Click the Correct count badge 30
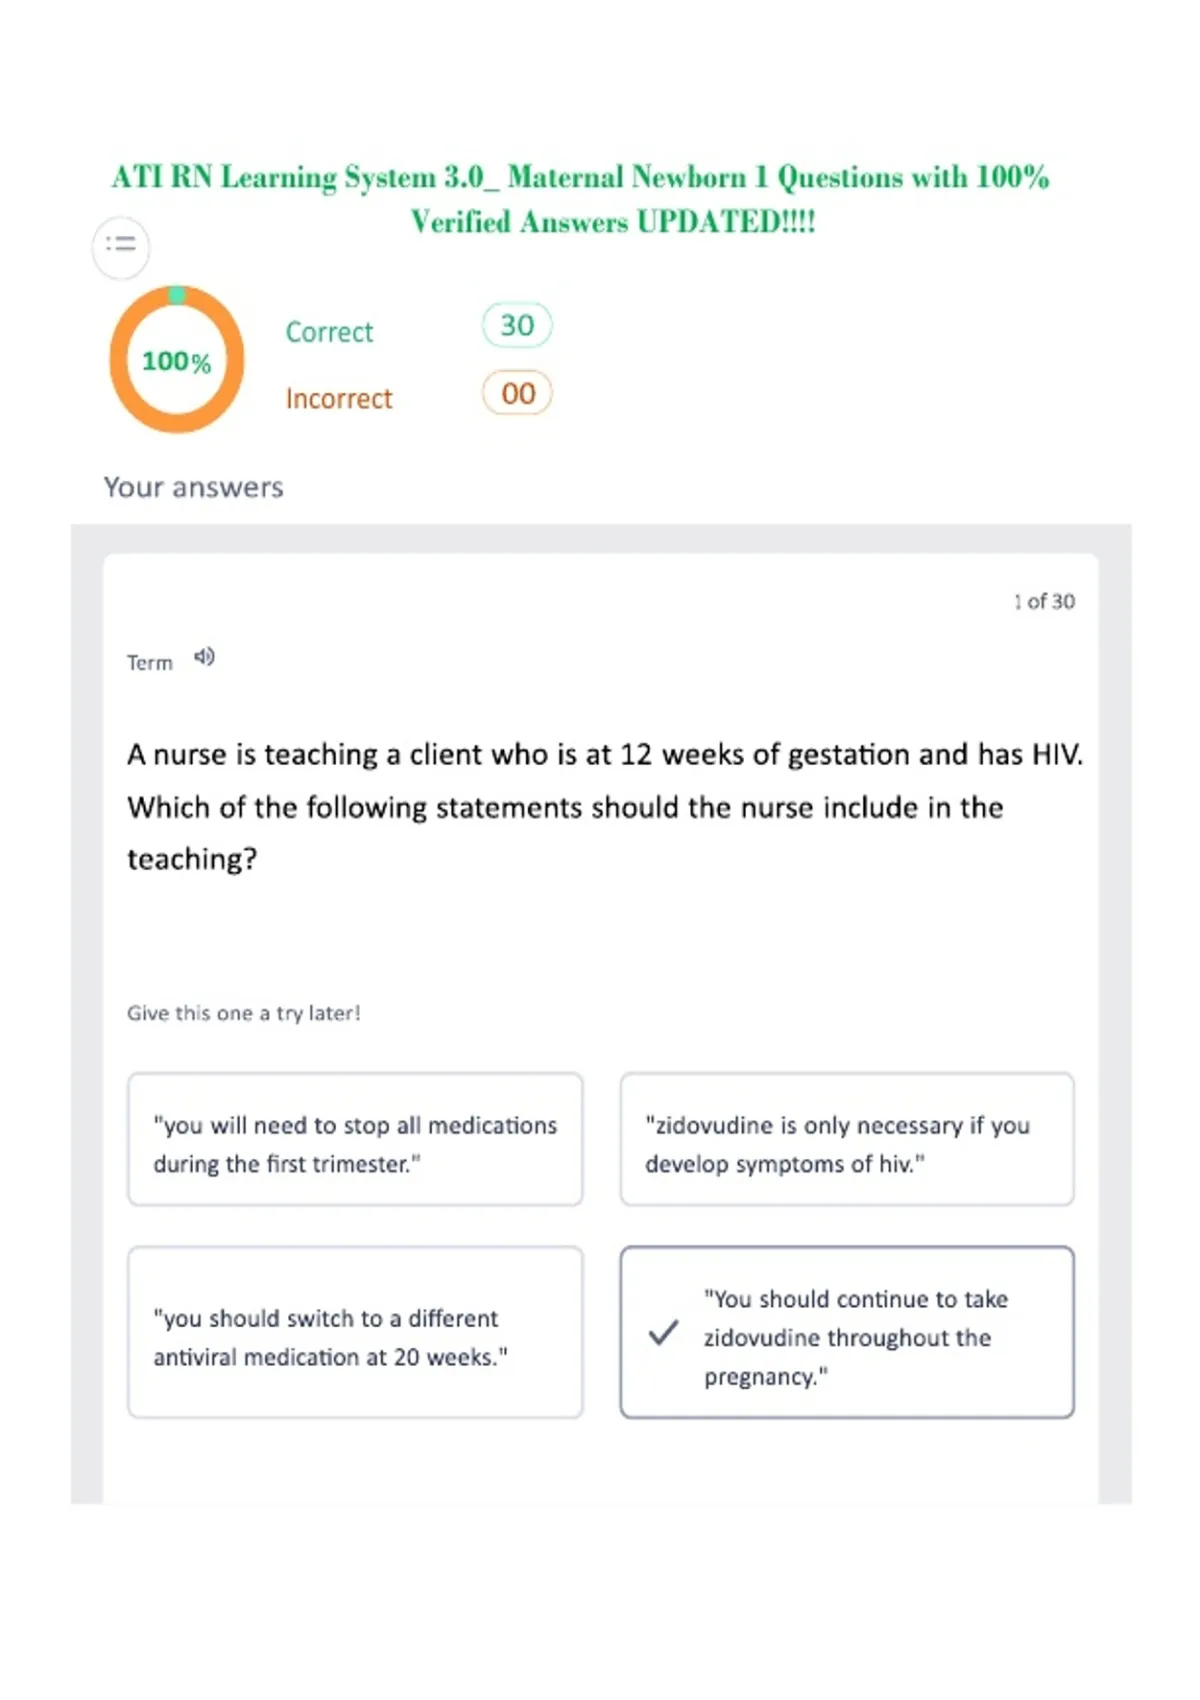The image size is (1200, 1700). tap(517, 325)
